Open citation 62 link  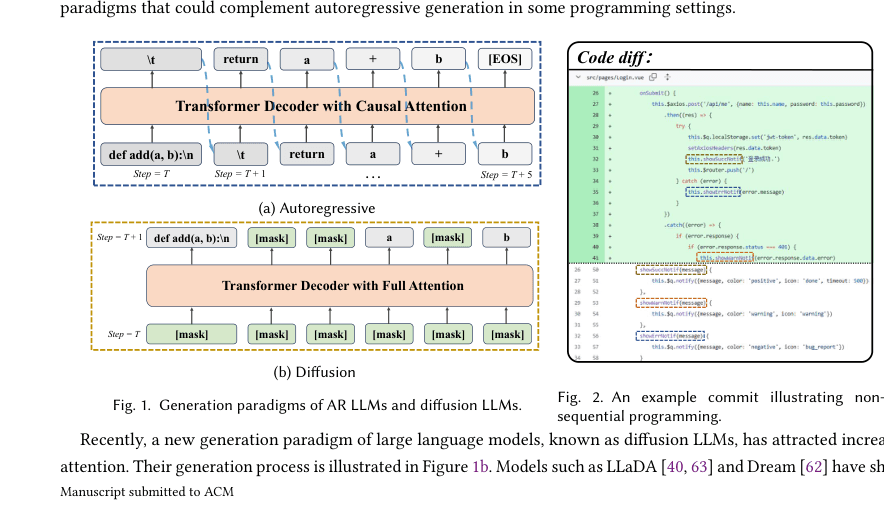click(x=814, y=467)
